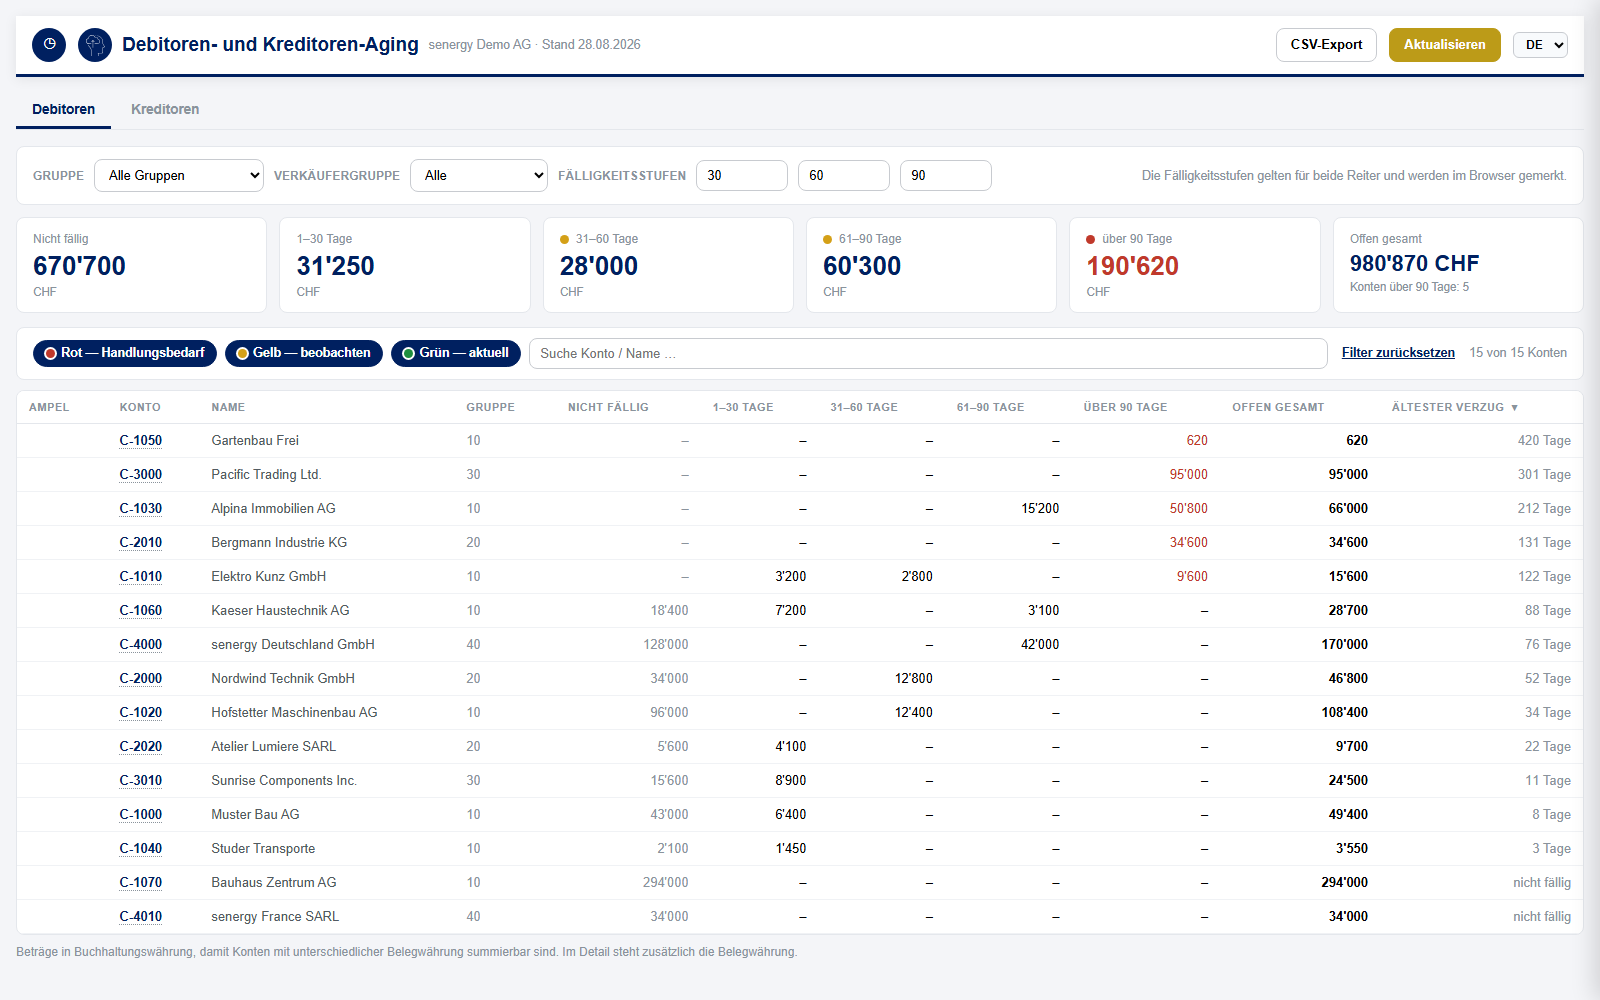The width and height of the screenshot is (1600, 1000).
Task: Open account C-1020 link
Action: [x=141, y=713]
